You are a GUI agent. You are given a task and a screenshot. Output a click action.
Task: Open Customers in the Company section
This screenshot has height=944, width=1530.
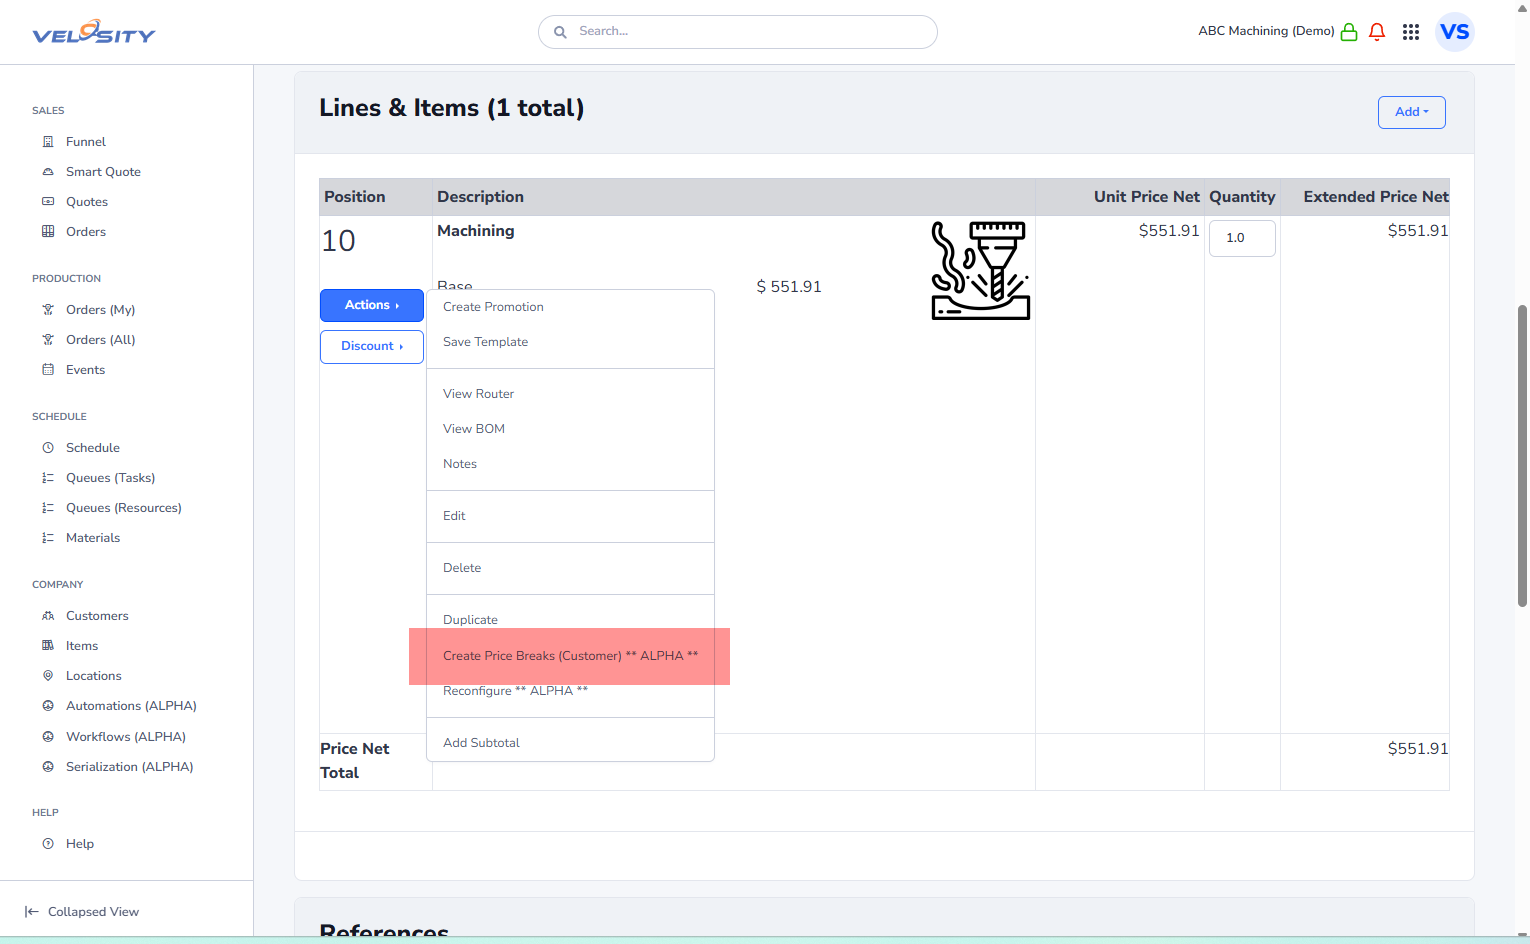(97, 616)
